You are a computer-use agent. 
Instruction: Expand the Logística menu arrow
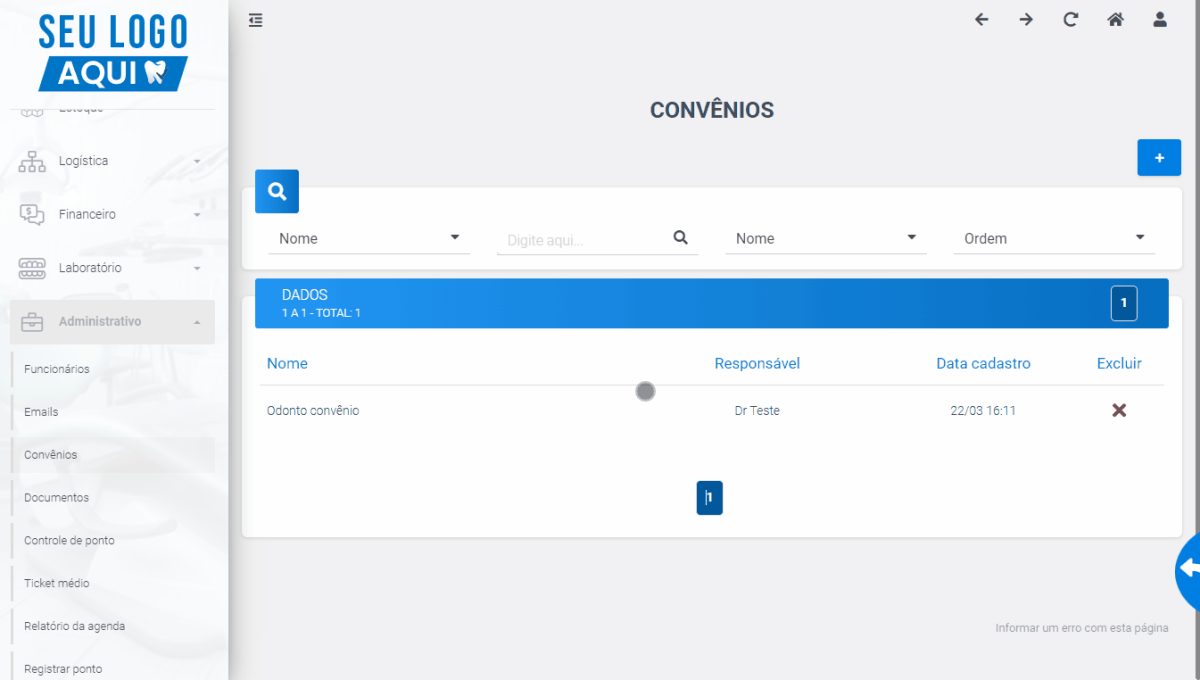(x=197, y=161)
